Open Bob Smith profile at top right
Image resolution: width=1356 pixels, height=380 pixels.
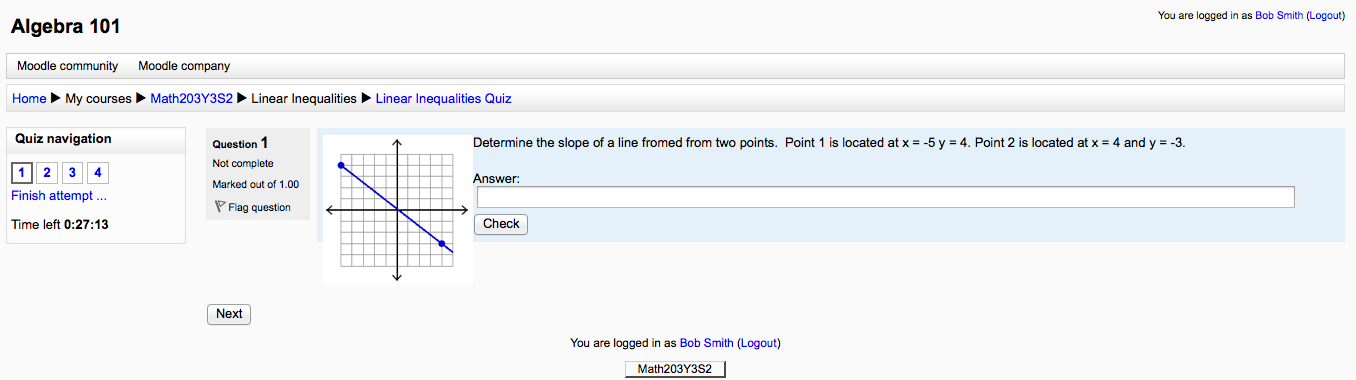click(x=1279, y=16)
